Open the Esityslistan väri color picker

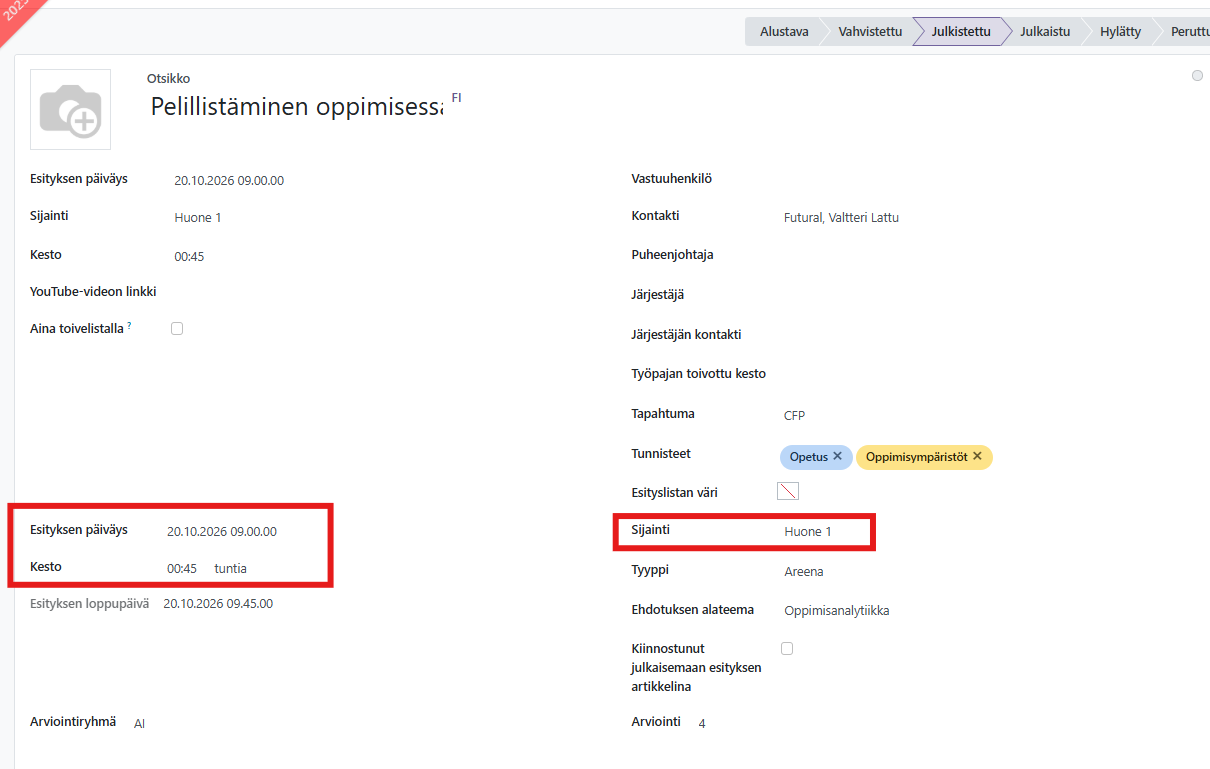(x=788, y=491)
